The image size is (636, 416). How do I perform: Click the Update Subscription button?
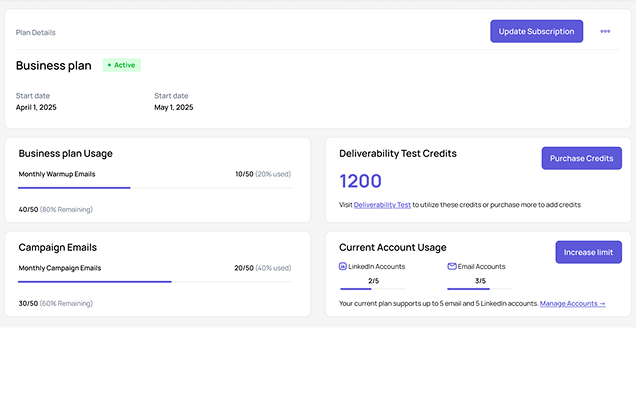coord(536,31)
